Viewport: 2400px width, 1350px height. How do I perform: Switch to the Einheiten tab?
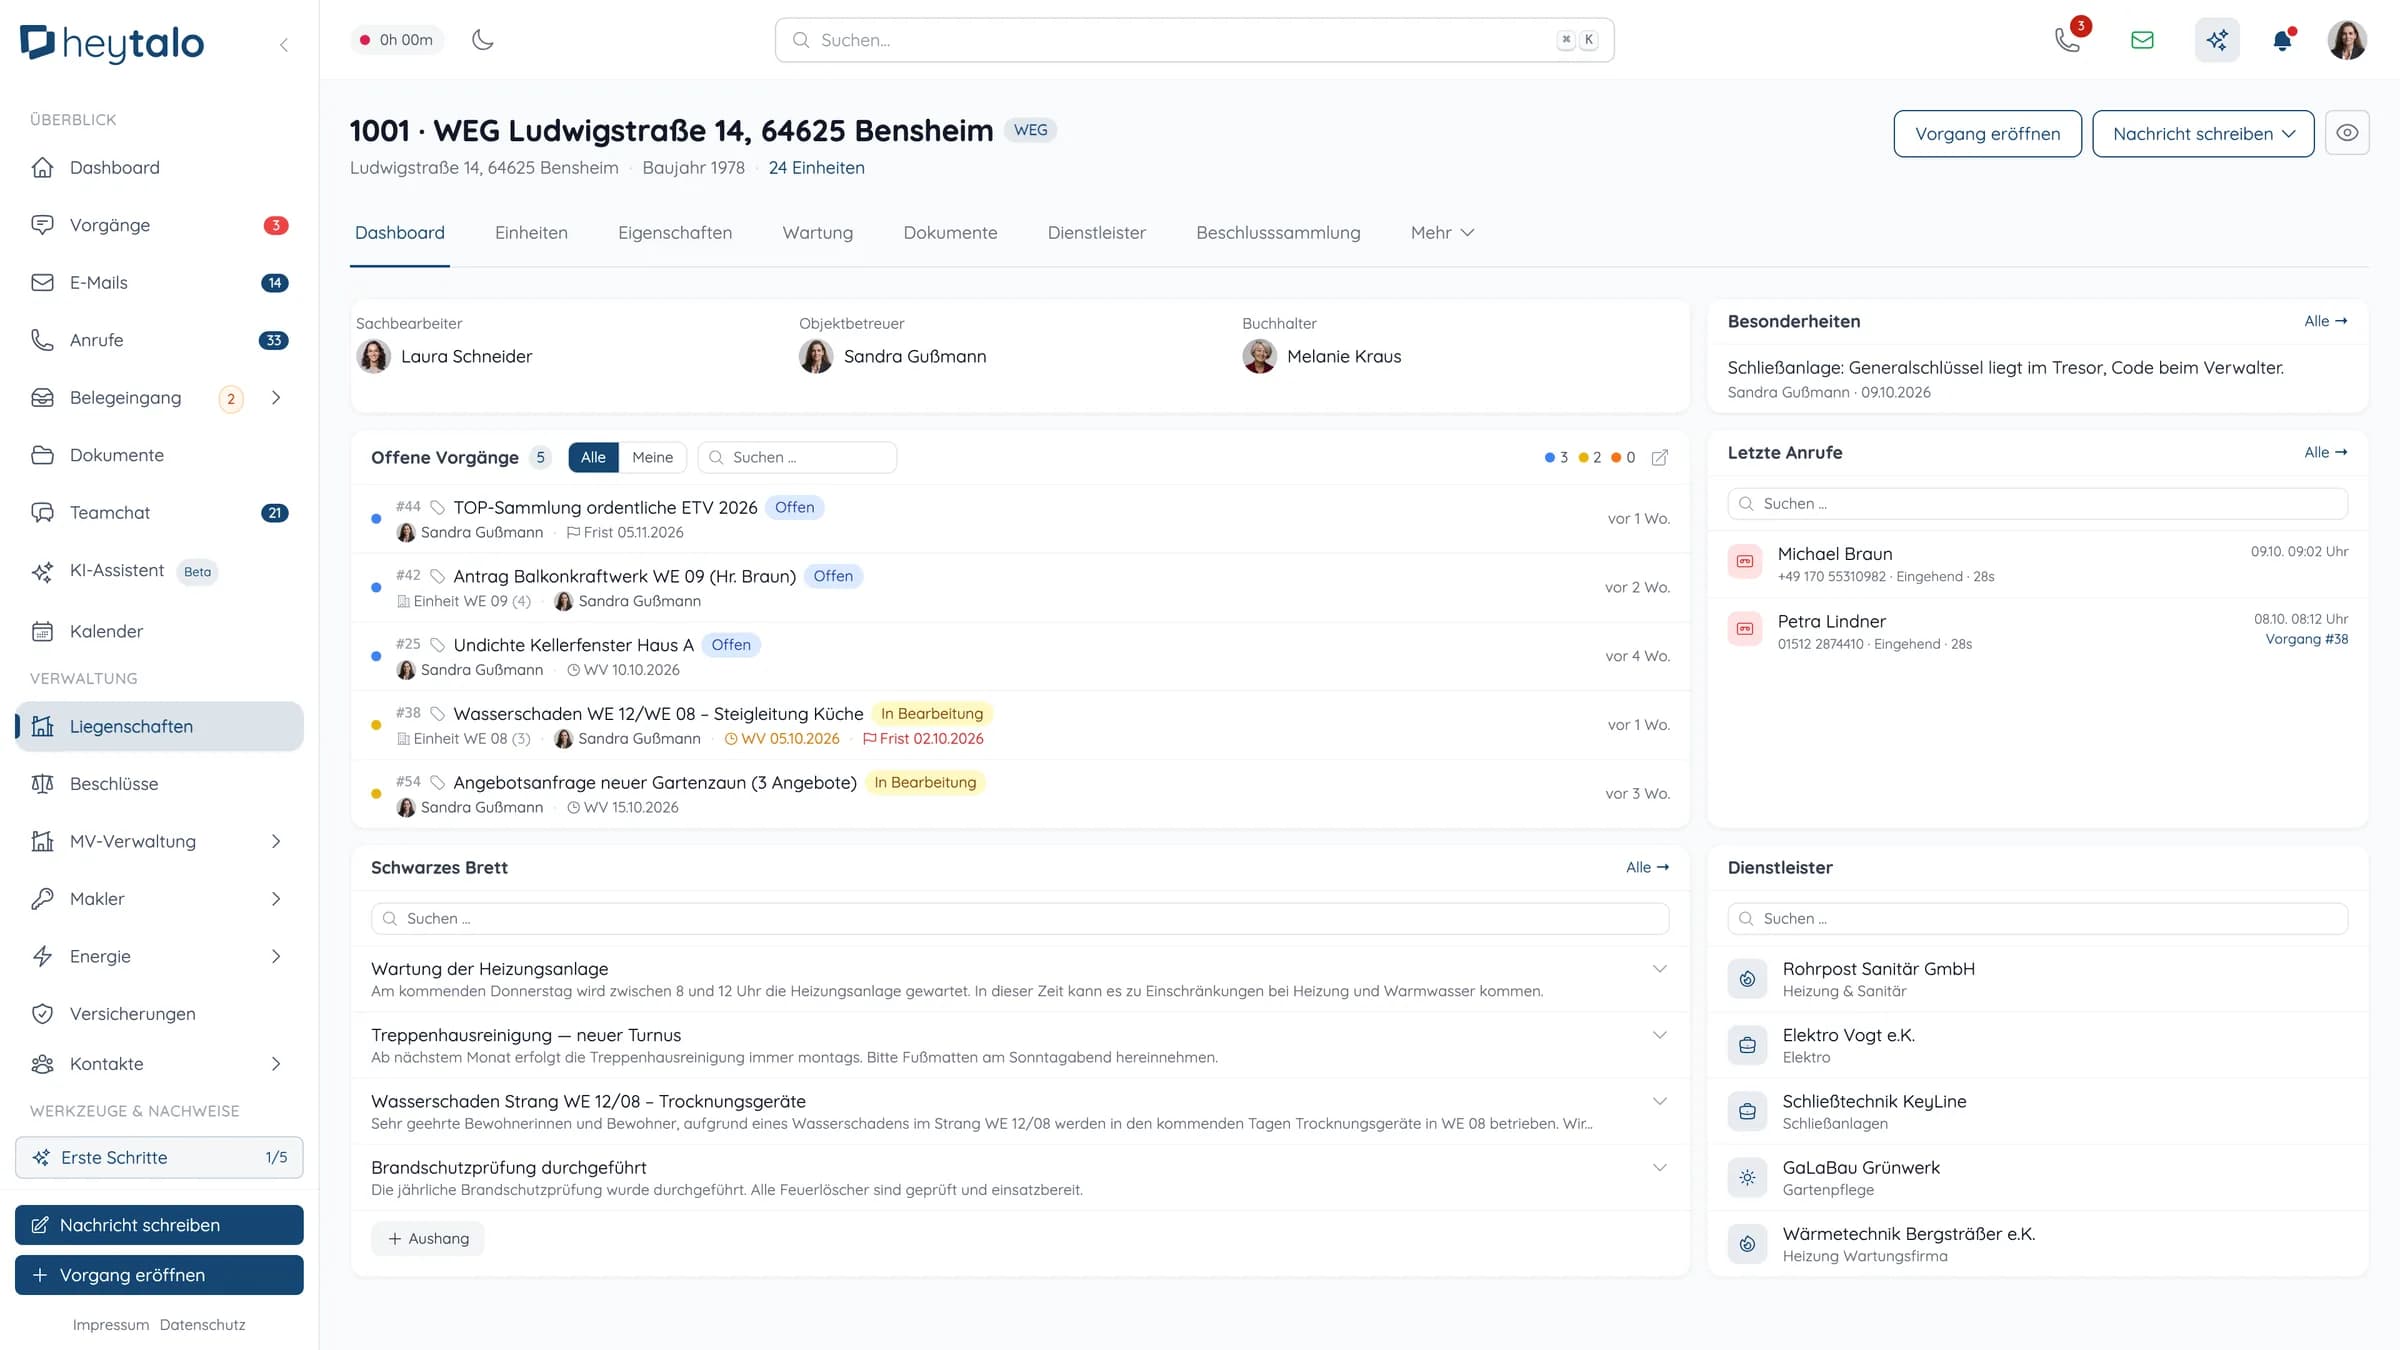tap(531, 233)
